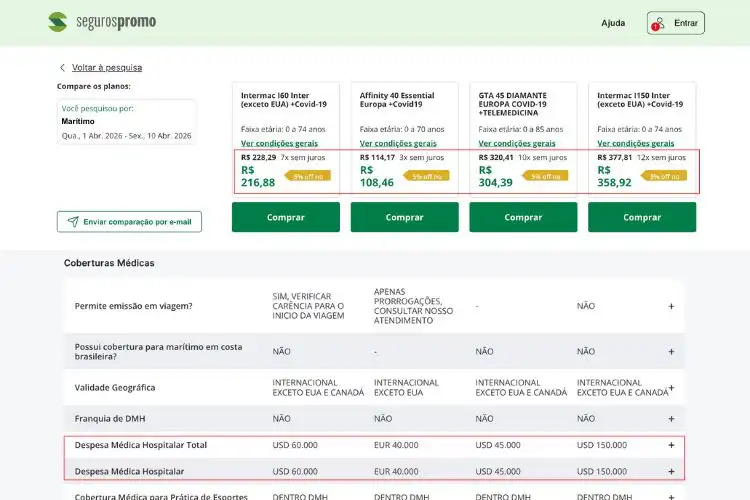Click Comprar for the Affinity 40 Essential plan
Viewport: 750px width, 500px height.
click(405, 217)
